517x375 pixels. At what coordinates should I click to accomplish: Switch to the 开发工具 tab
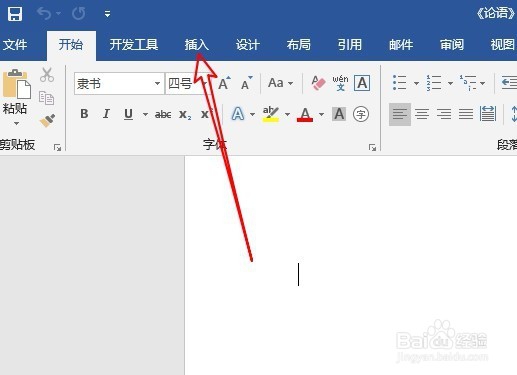point(134,44)
